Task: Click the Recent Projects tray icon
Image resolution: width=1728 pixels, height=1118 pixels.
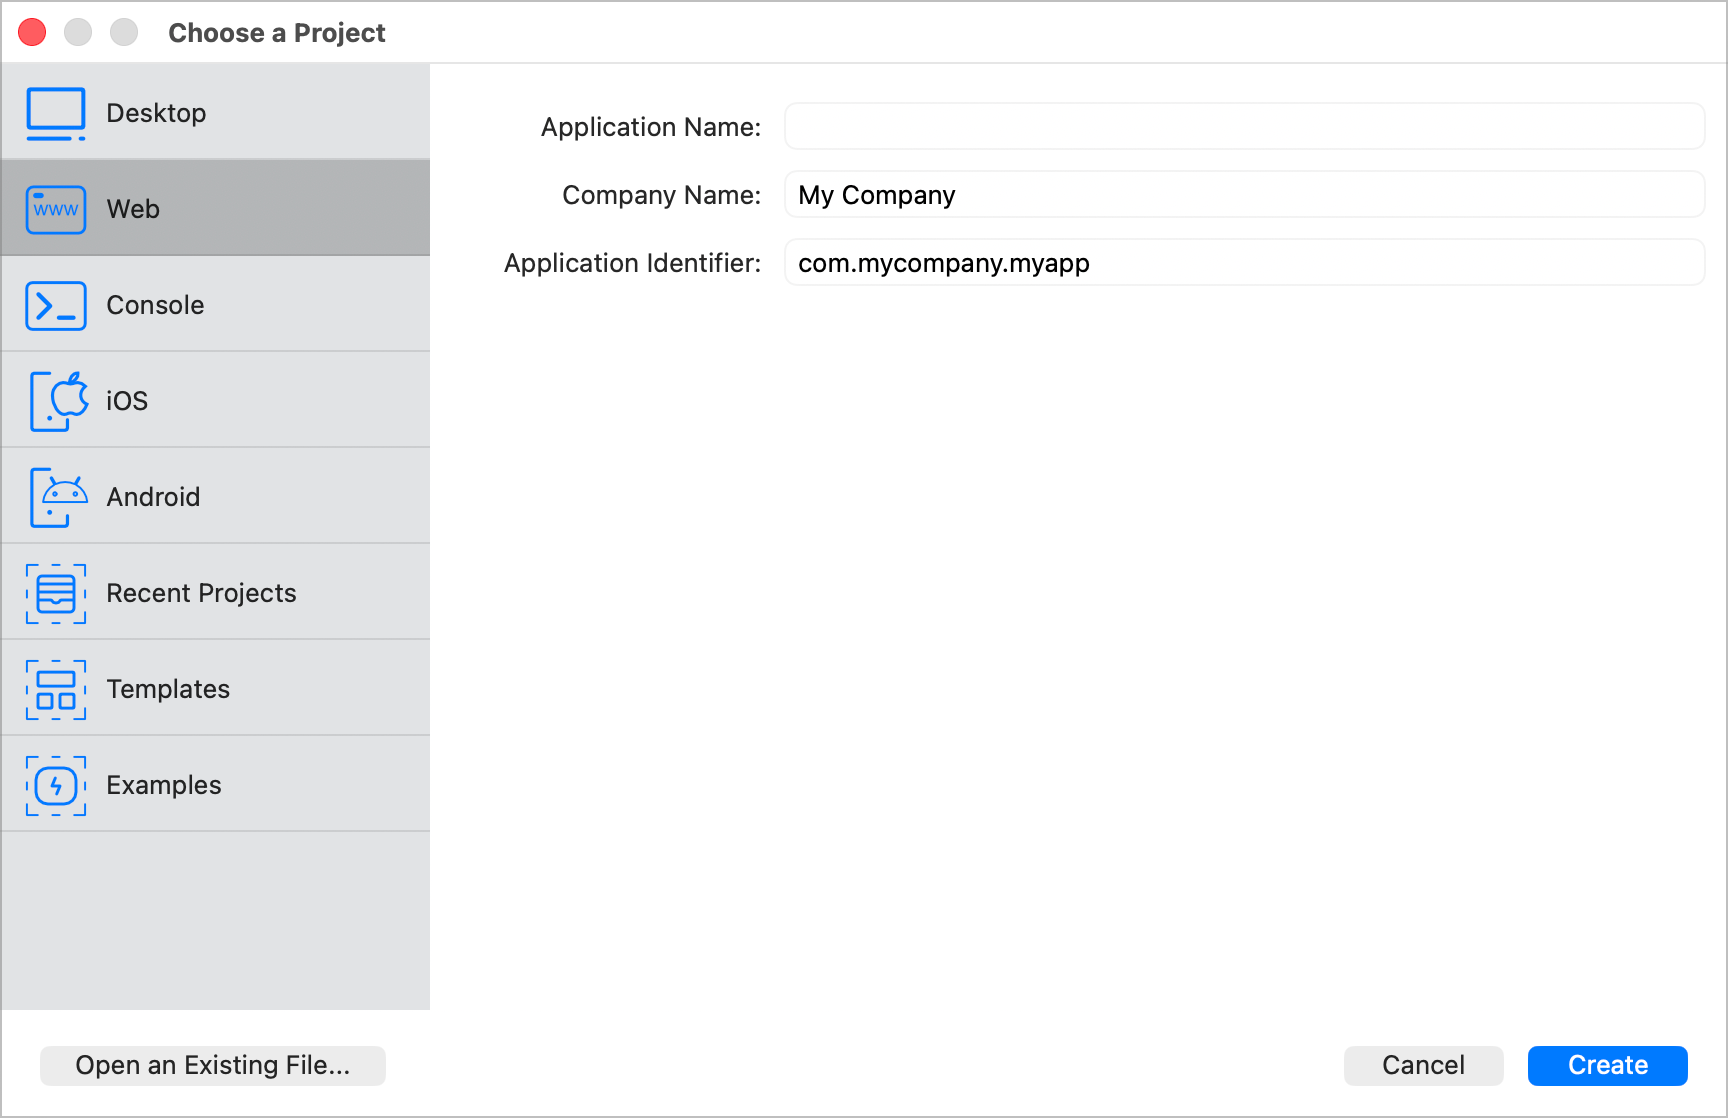Action: (56, 593)
